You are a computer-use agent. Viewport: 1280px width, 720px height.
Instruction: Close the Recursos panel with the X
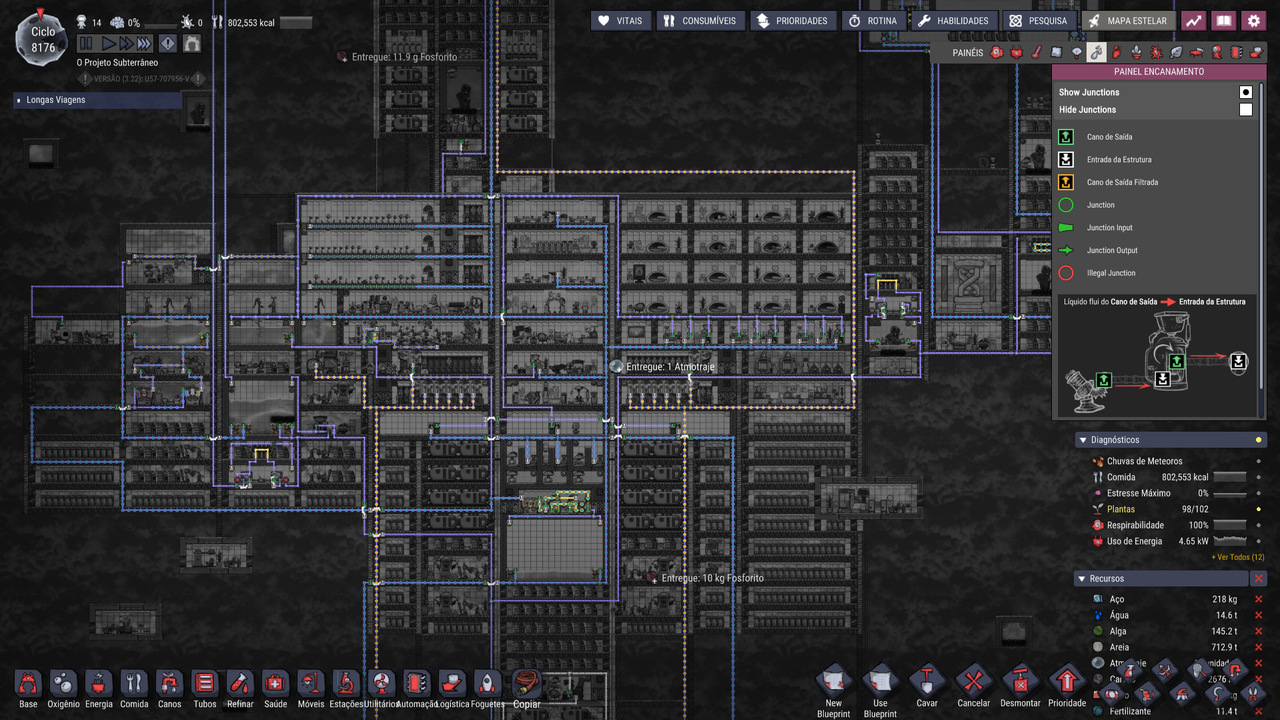[x=1259, y=579]
